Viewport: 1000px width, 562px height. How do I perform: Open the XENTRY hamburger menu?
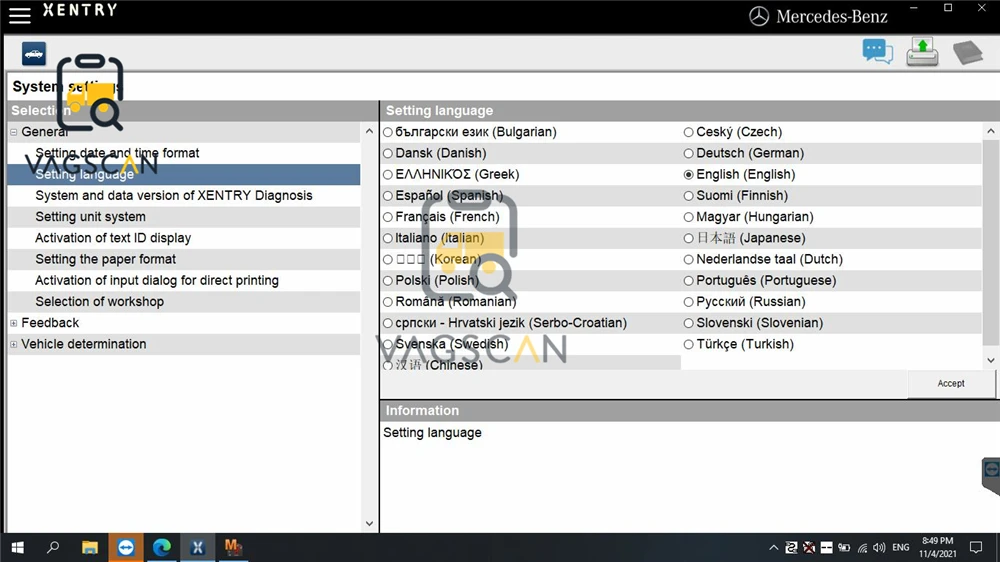20,15
